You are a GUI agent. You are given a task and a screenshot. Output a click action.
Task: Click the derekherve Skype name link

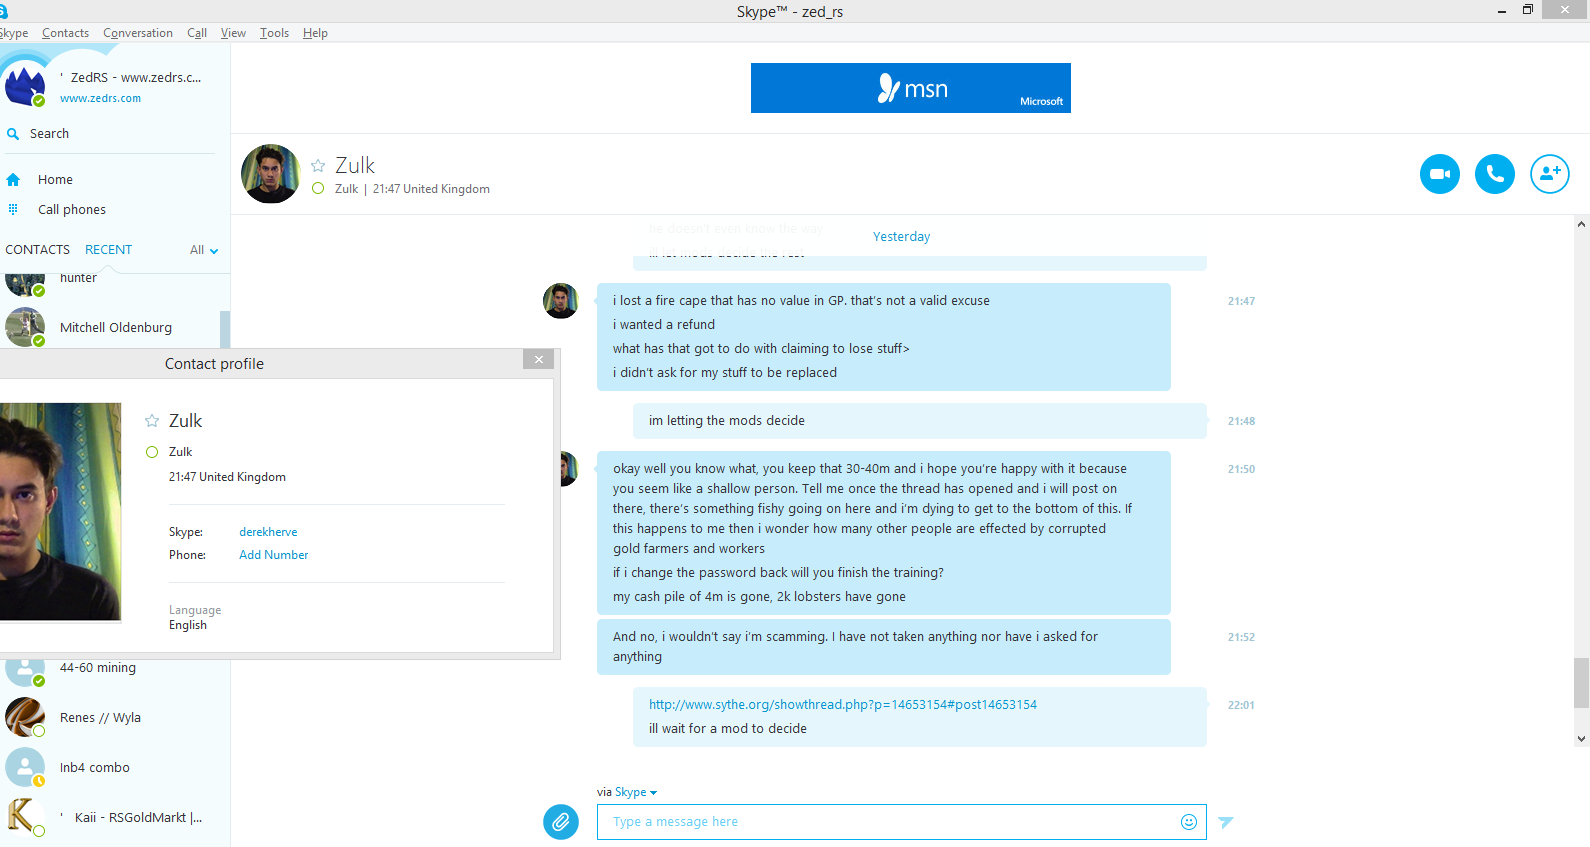click(268, 532)
